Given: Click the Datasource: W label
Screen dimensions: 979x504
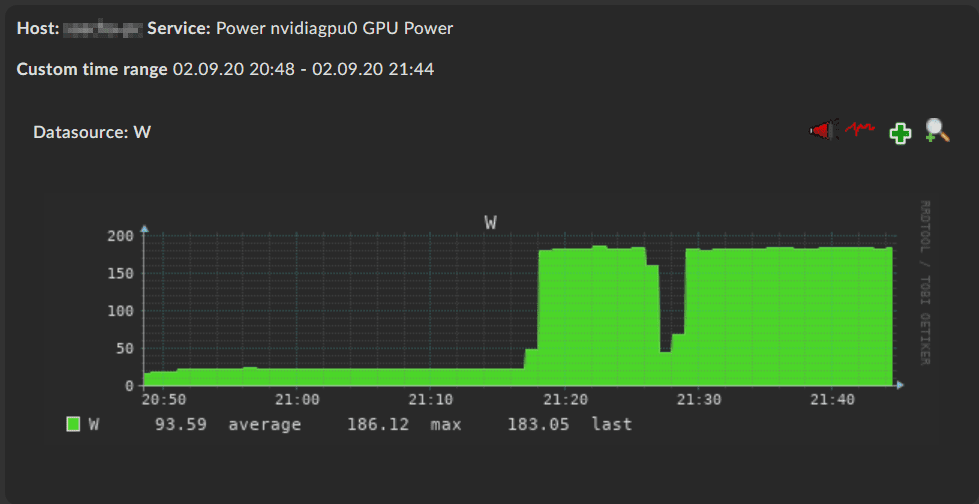Looking at the screenshot, I should (x=92, y=132).
